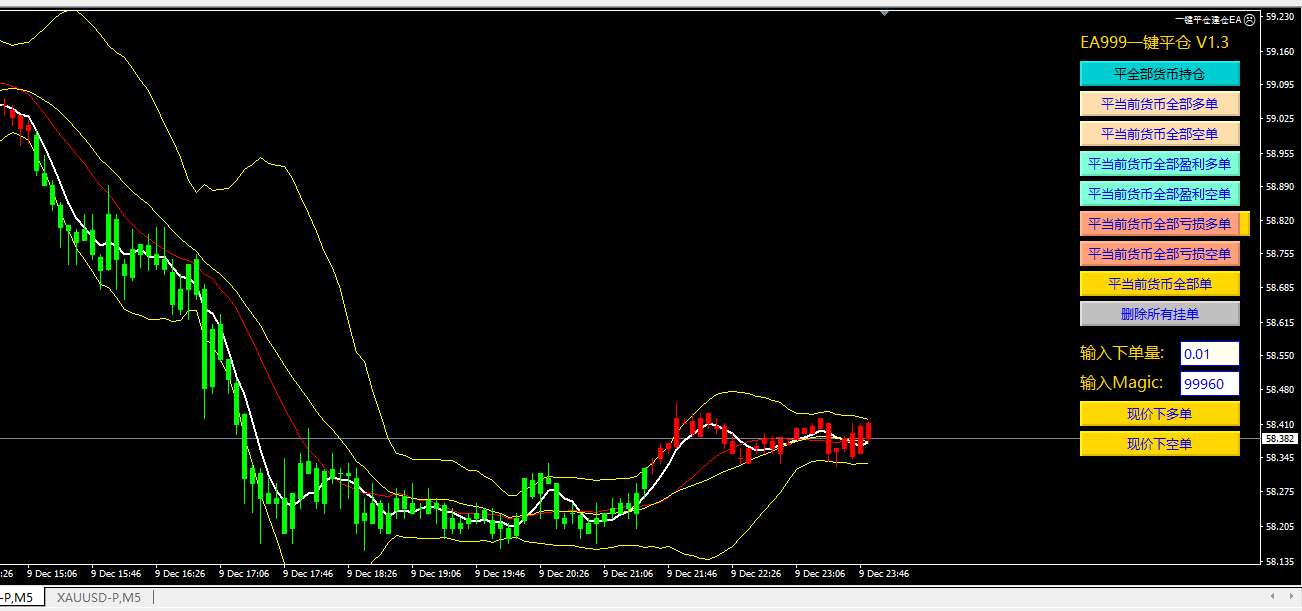Click the 9 Dec 15:06 time label
The height and width of the screenshot is (611, 1302).
pos(52,574)
